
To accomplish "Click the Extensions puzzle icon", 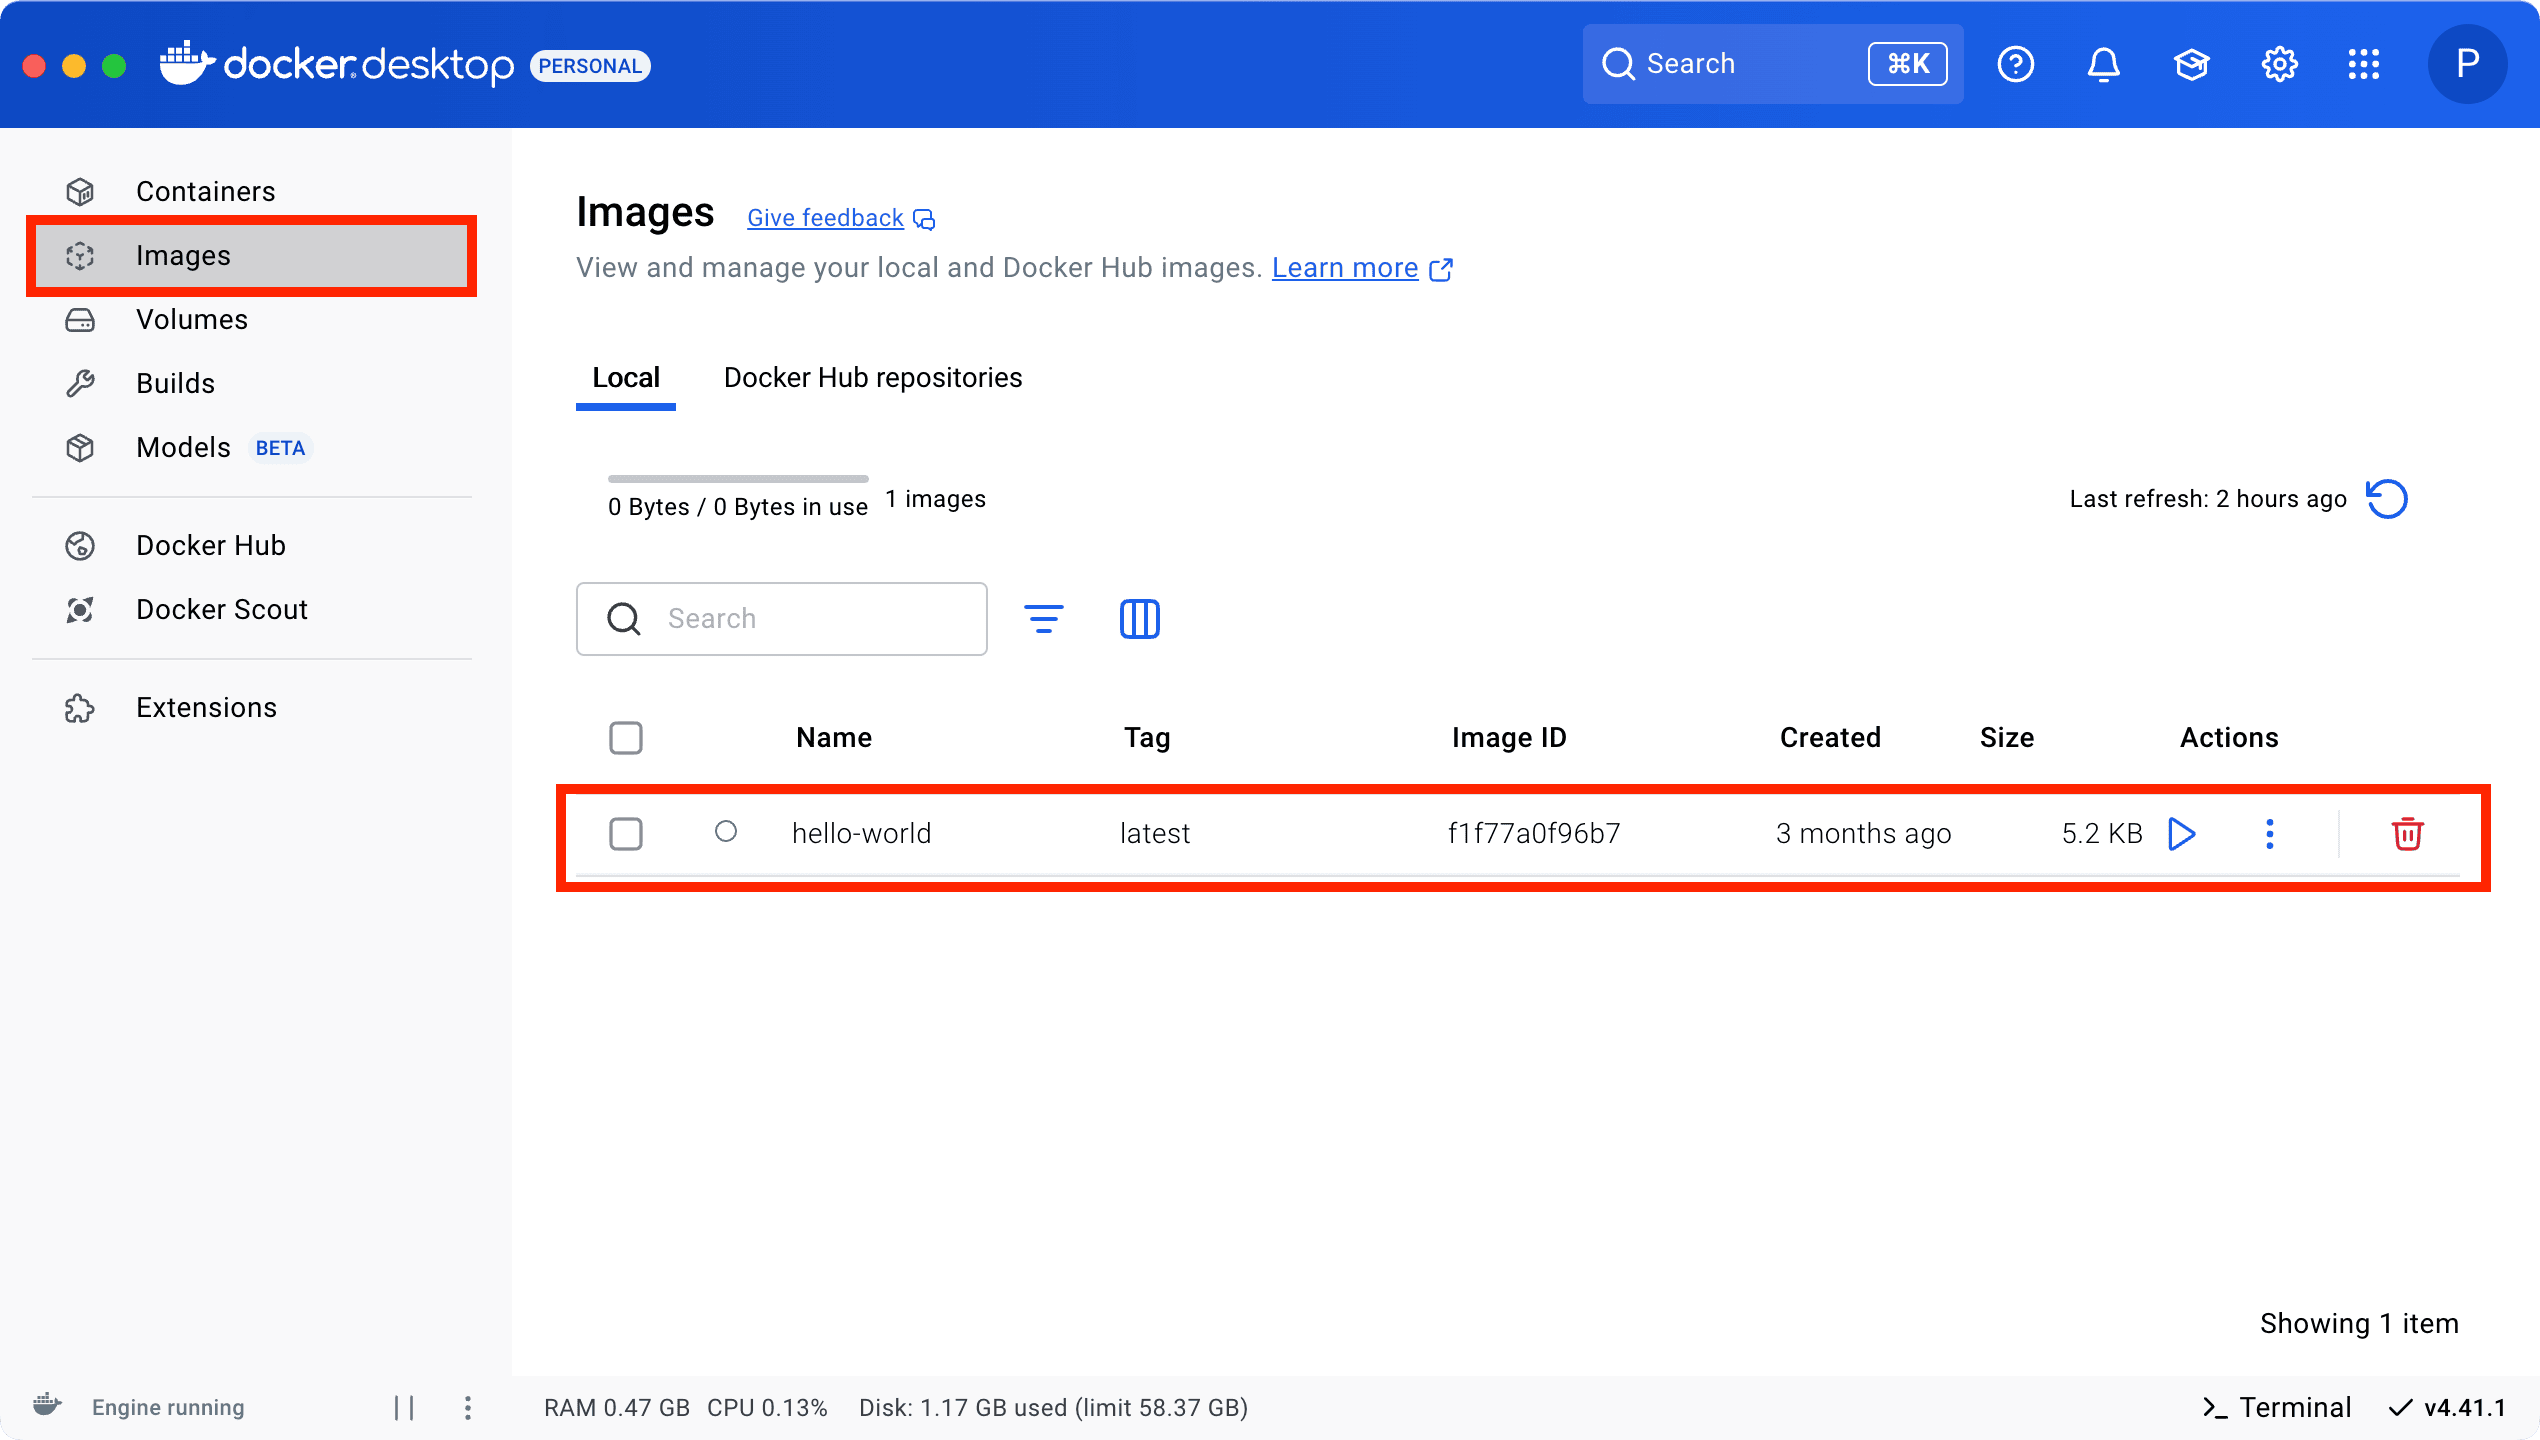I will [80, 708].
